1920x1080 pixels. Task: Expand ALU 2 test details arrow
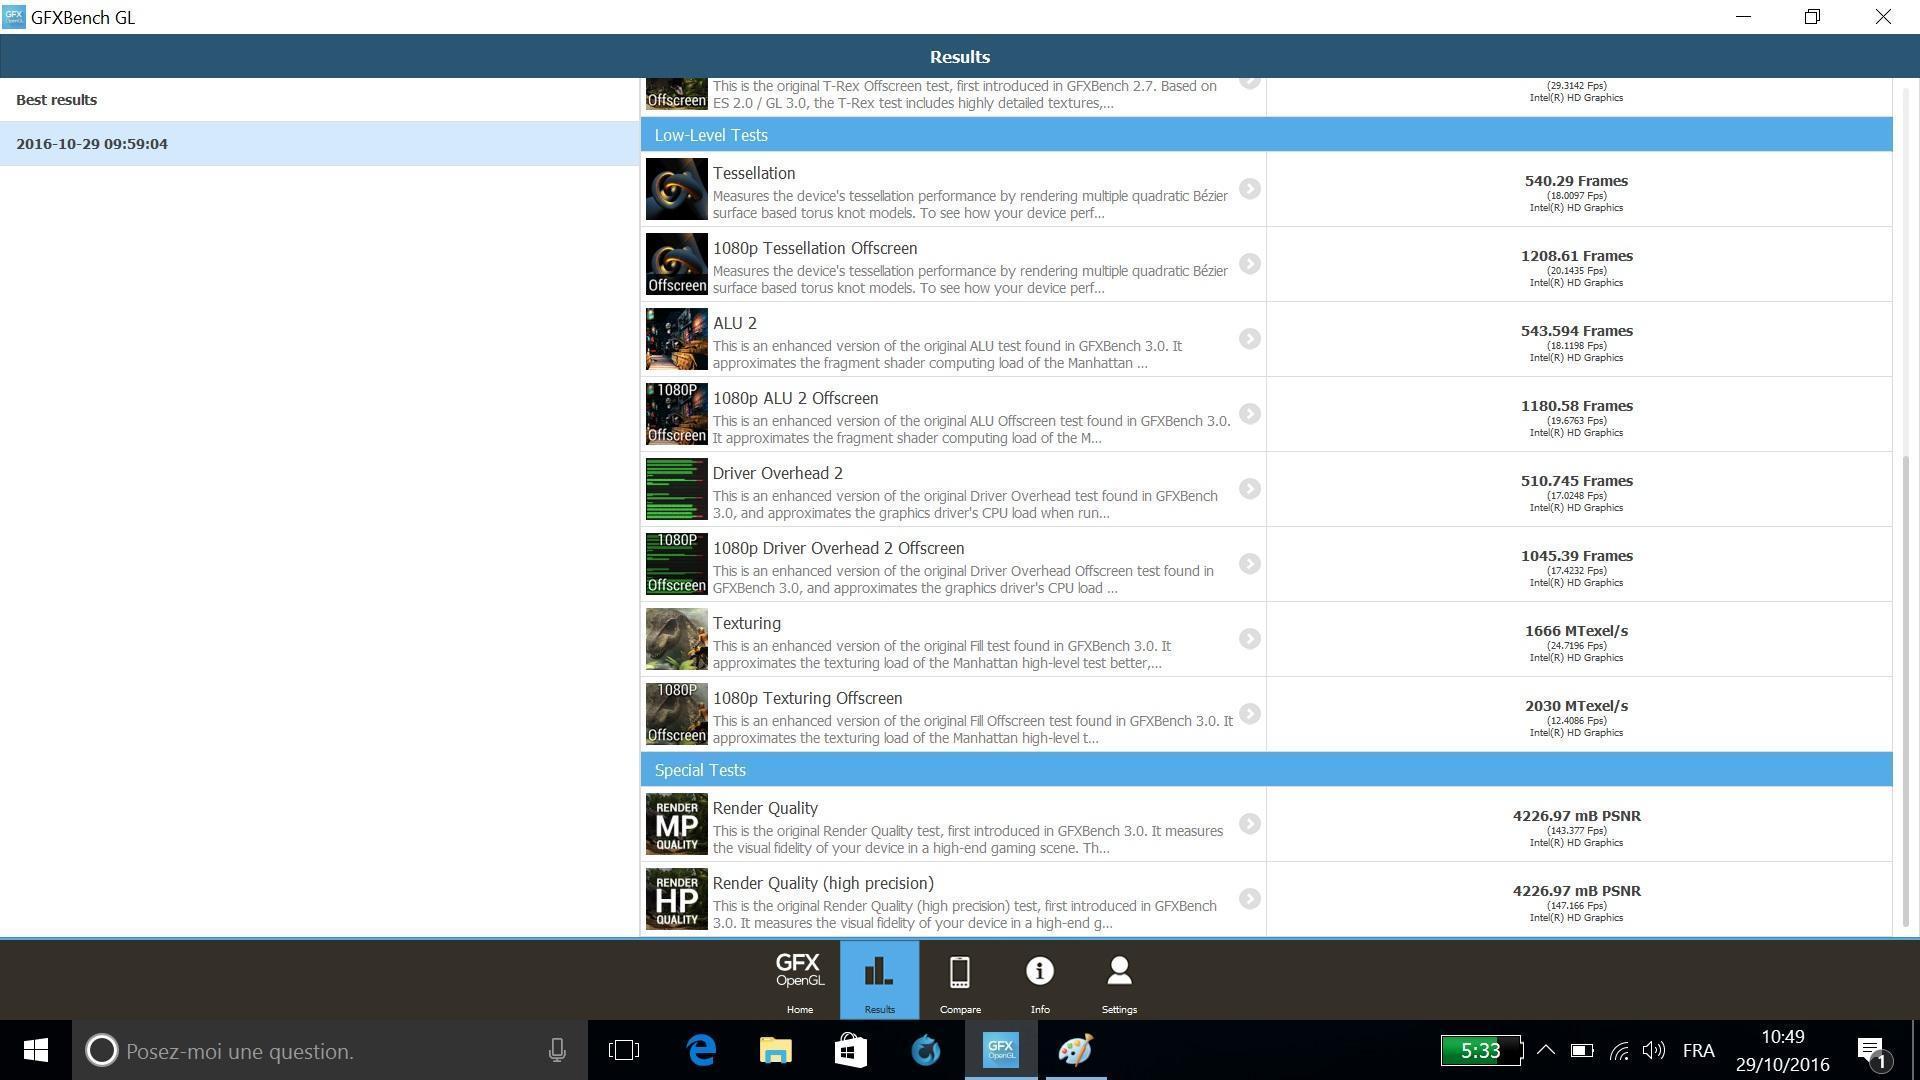click(x=1249, y=339)
